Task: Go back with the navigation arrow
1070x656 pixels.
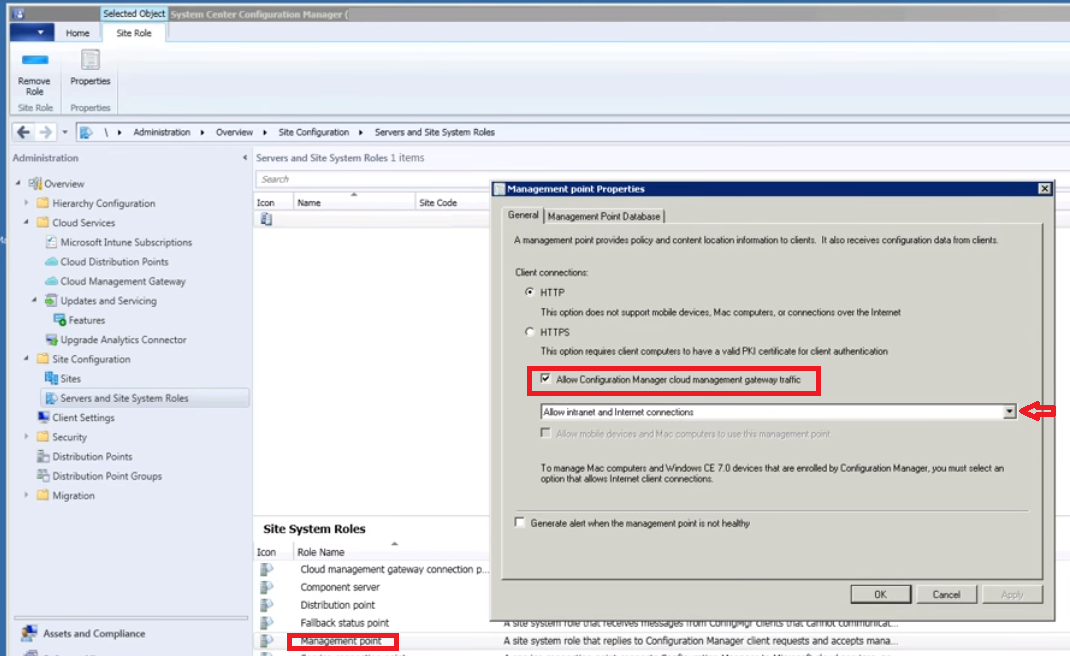Action: [23, 132]
